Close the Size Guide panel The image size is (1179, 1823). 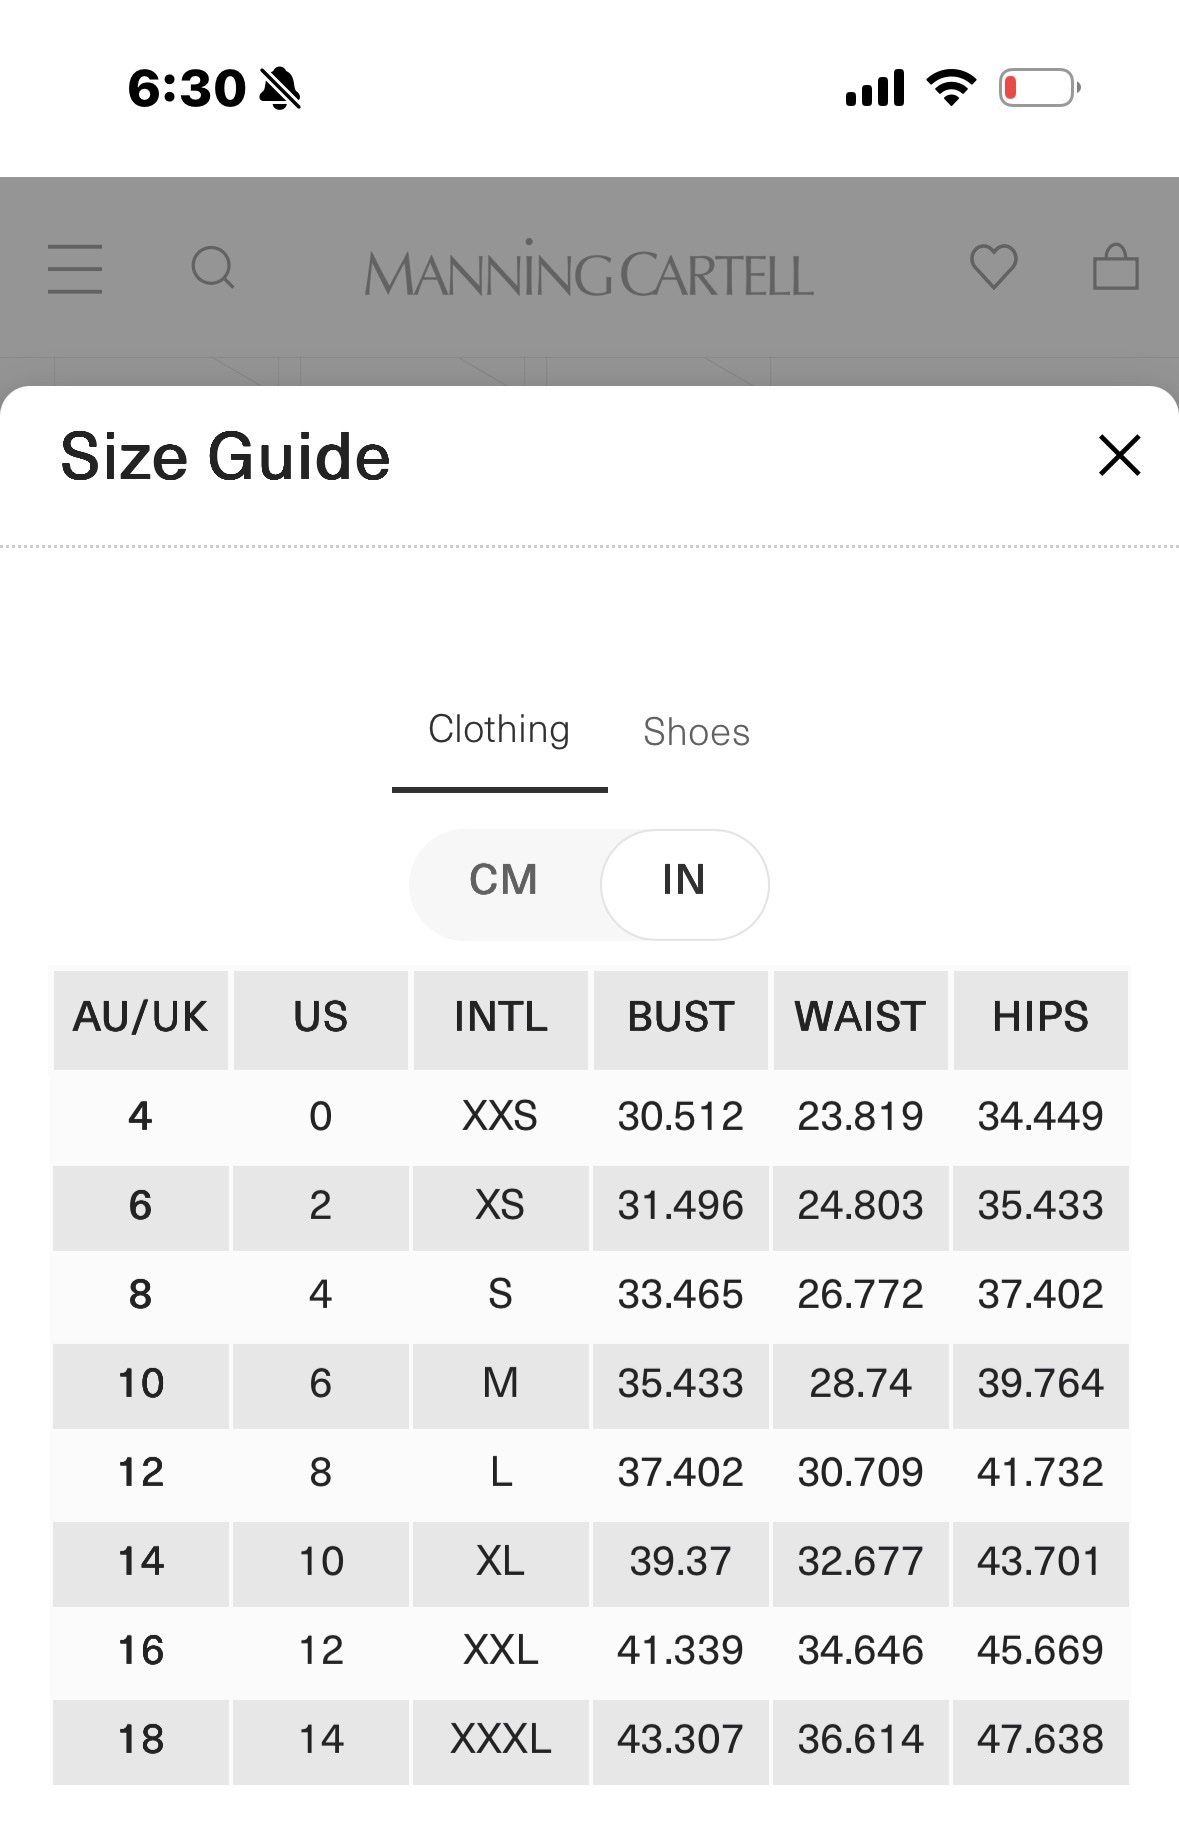[x=1119, y=455]
